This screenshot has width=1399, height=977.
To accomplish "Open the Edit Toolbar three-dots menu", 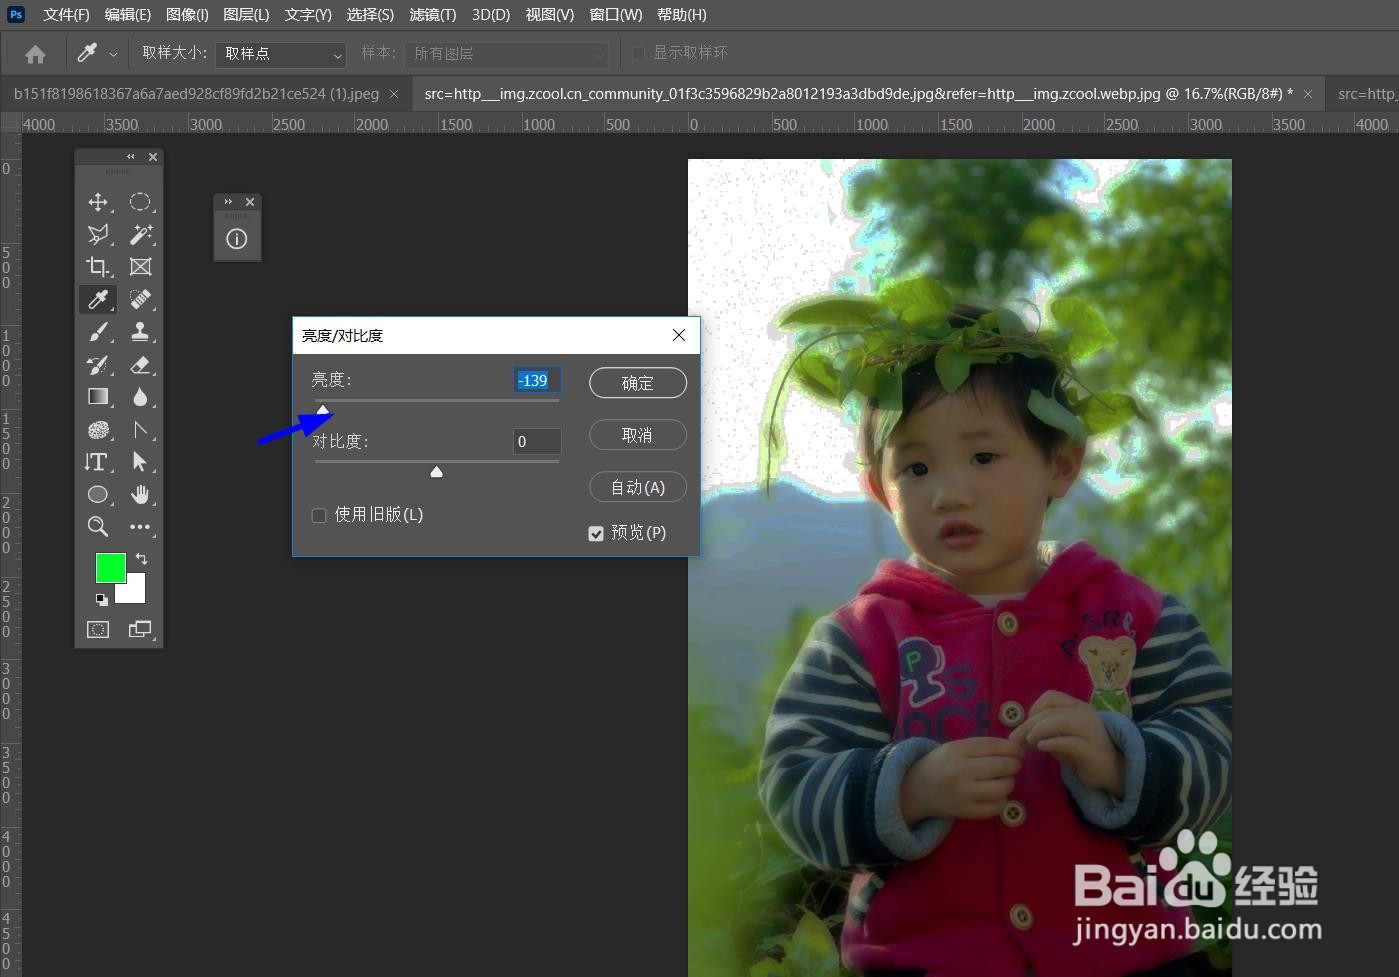I will (x=140, y=526).
